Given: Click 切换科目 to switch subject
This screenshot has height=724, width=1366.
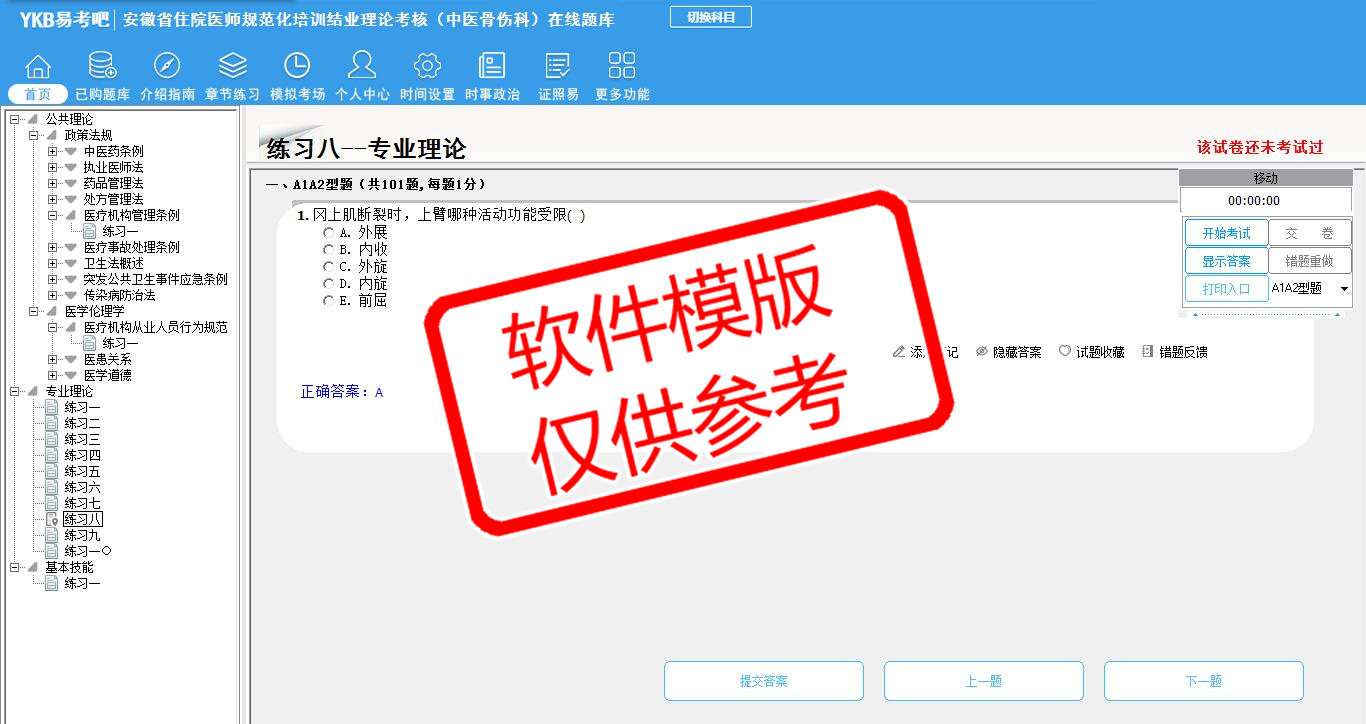Looking at the screenshot, I should (710, 17).
